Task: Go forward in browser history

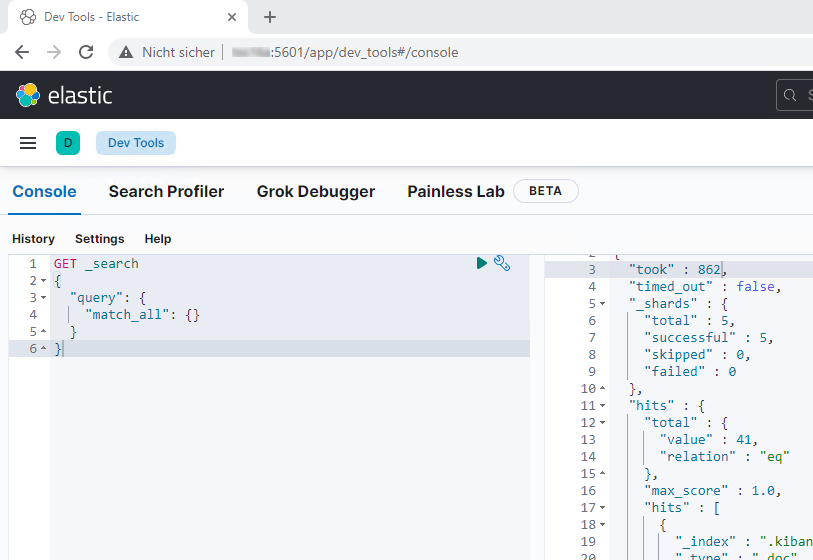Action: point(54,52)
